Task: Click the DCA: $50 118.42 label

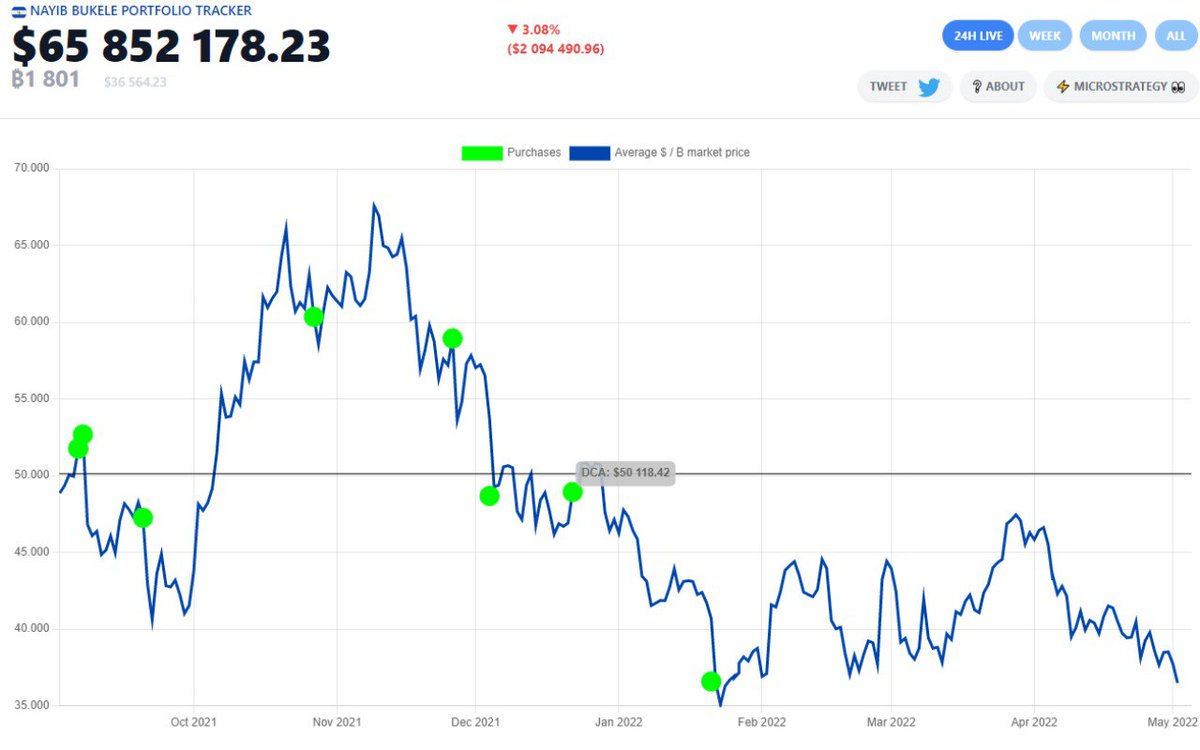Action: click(625, 474)
